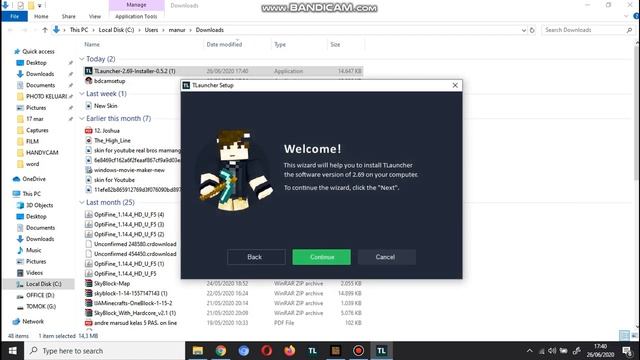Select the OFFICE (D:) drive

[x=40, y=295]
